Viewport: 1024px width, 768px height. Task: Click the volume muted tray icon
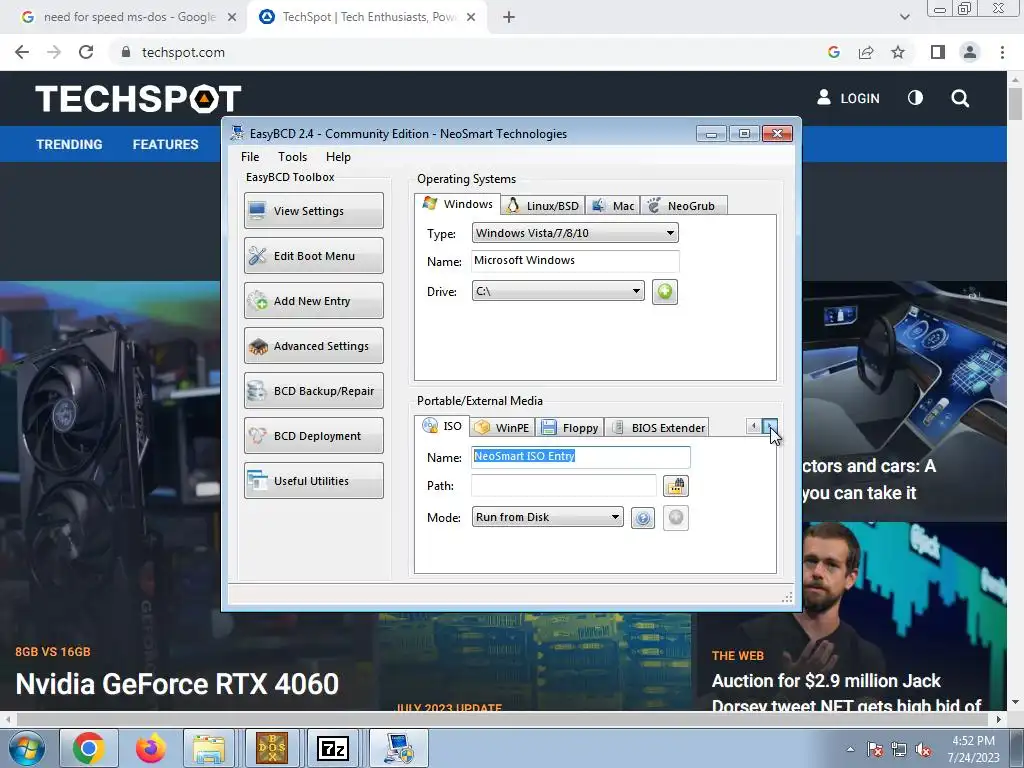pyautogui.click(x=923, y=750)
